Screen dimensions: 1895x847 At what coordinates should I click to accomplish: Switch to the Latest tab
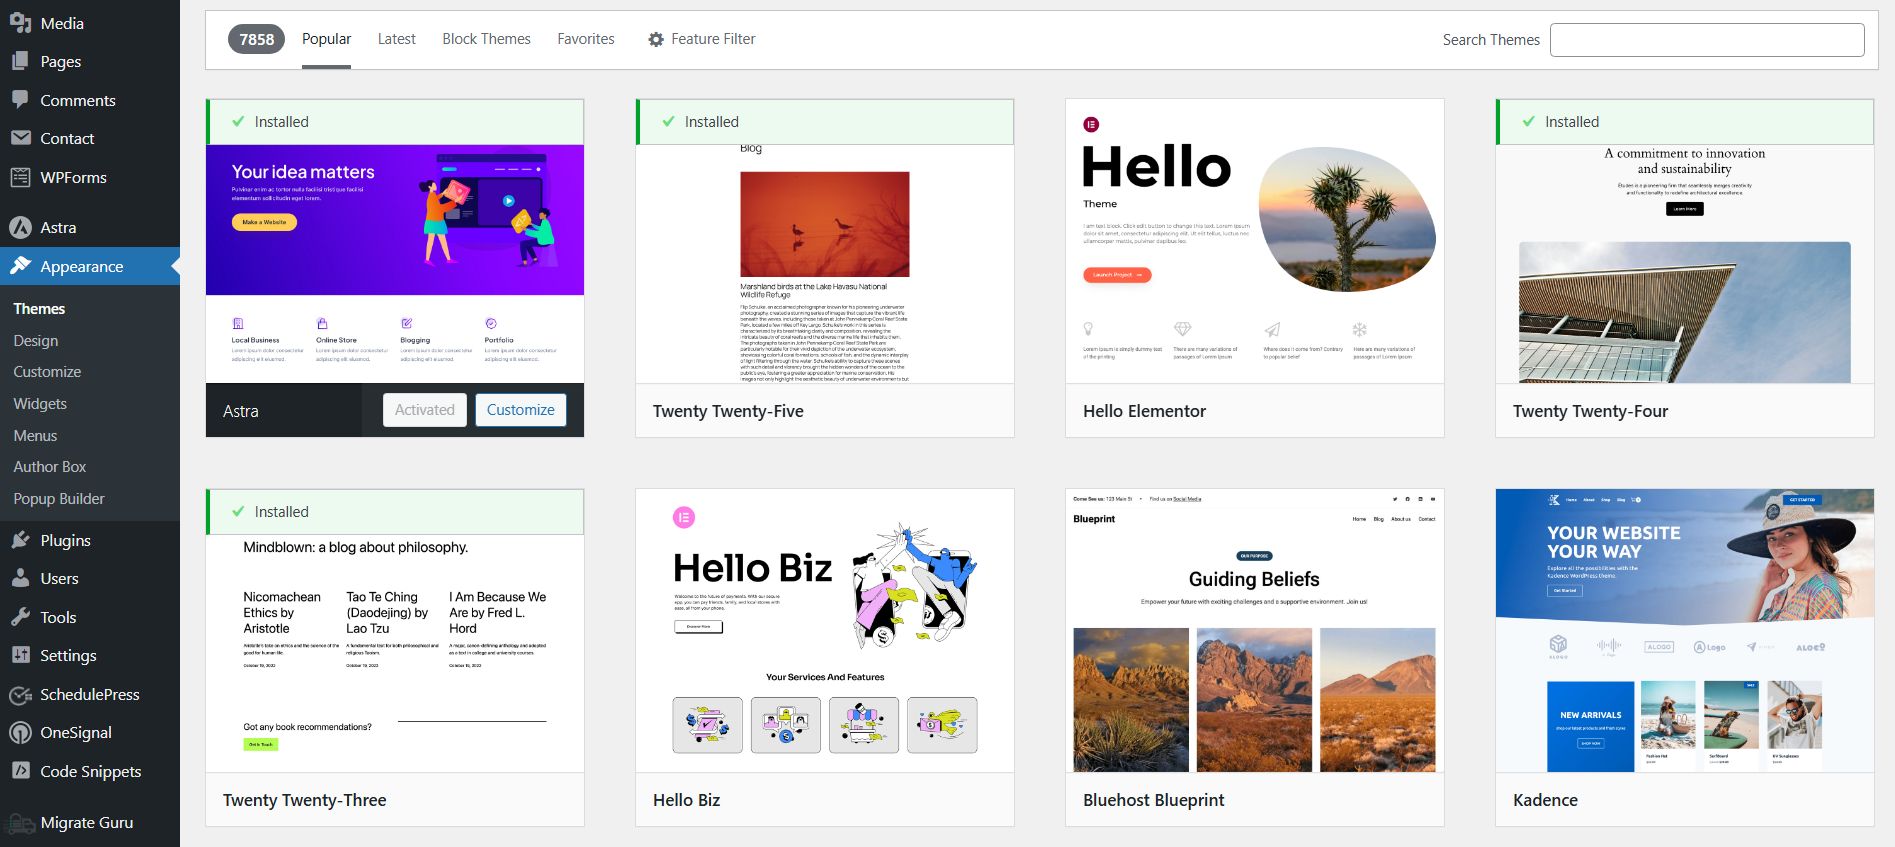[396, 39]
